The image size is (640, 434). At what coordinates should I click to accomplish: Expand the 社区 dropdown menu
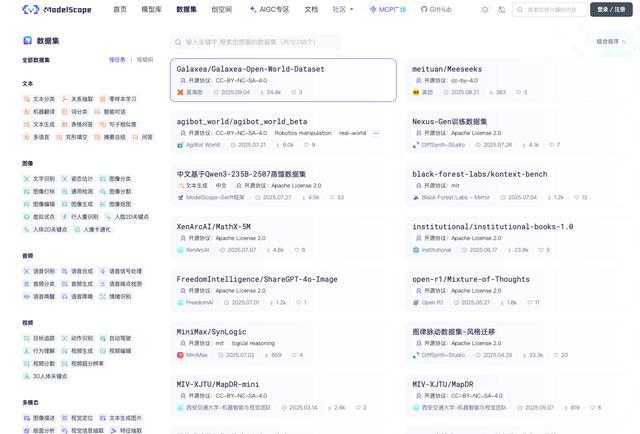342,9
